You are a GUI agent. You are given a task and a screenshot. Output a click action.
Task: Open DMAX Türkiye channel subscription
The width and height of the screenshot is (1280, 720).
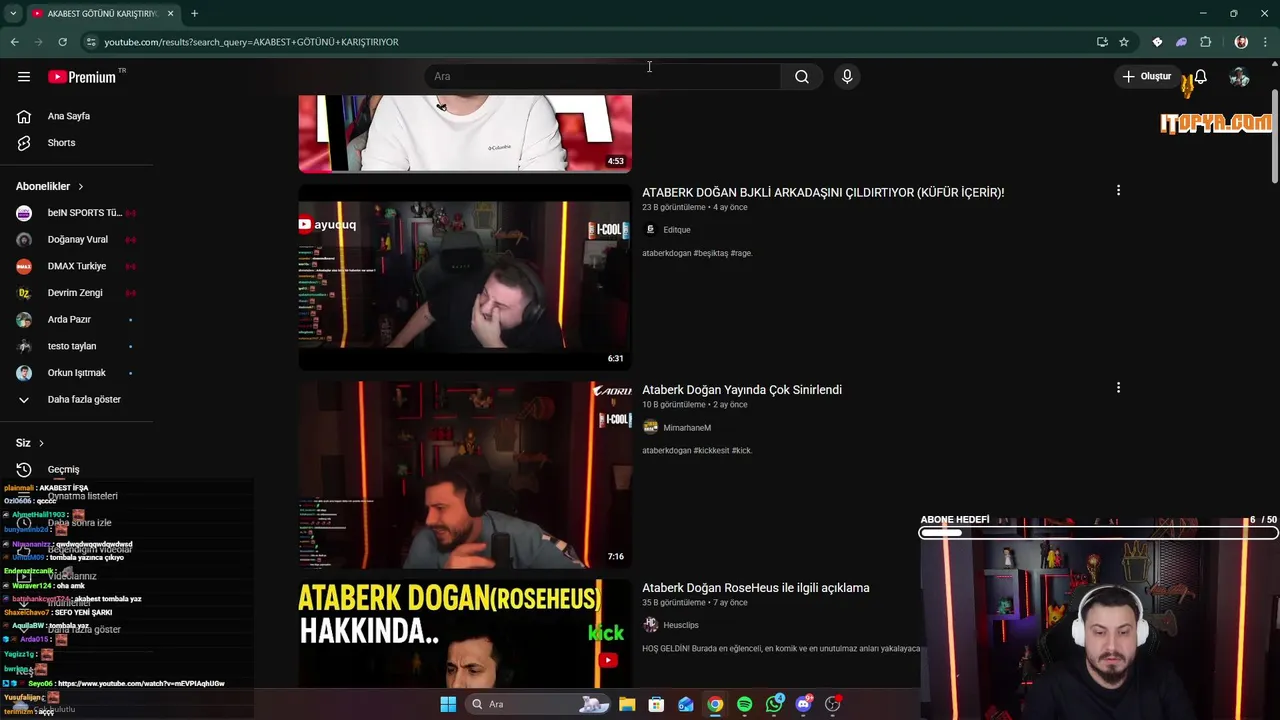click(78, 266)
